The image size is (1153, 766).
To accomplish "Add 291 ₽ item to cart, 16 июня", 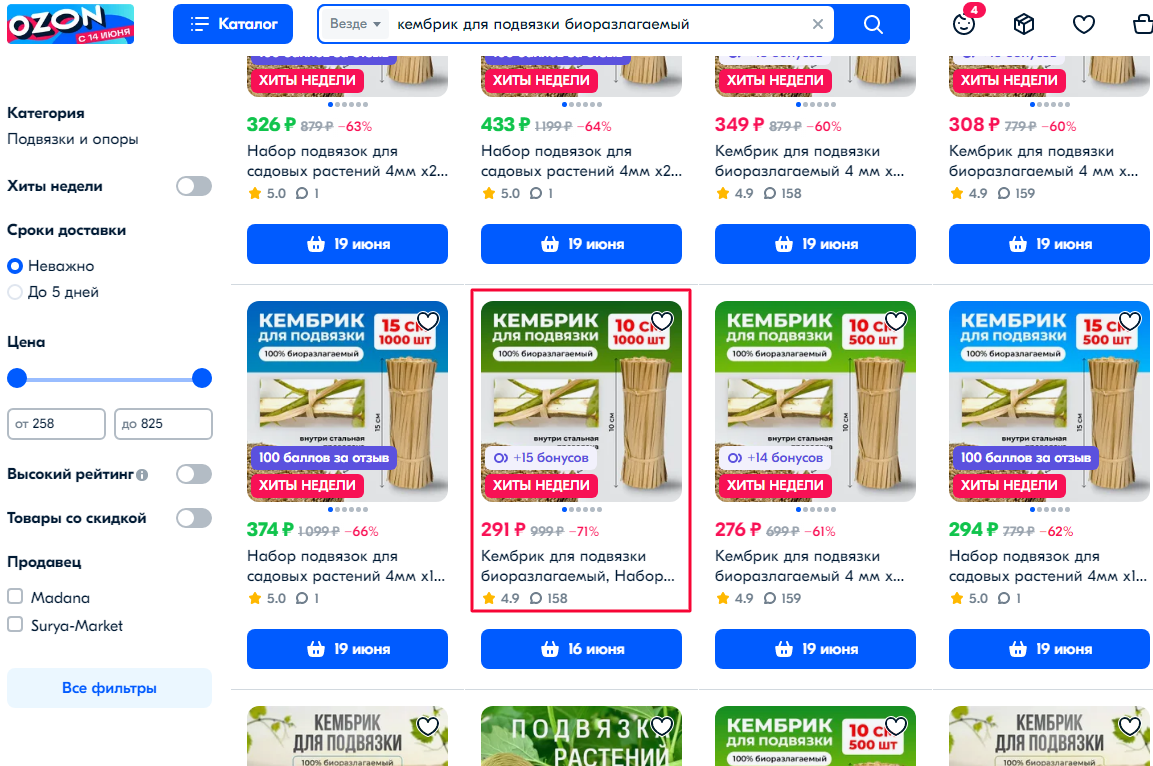I will click(x=581, y=649).
